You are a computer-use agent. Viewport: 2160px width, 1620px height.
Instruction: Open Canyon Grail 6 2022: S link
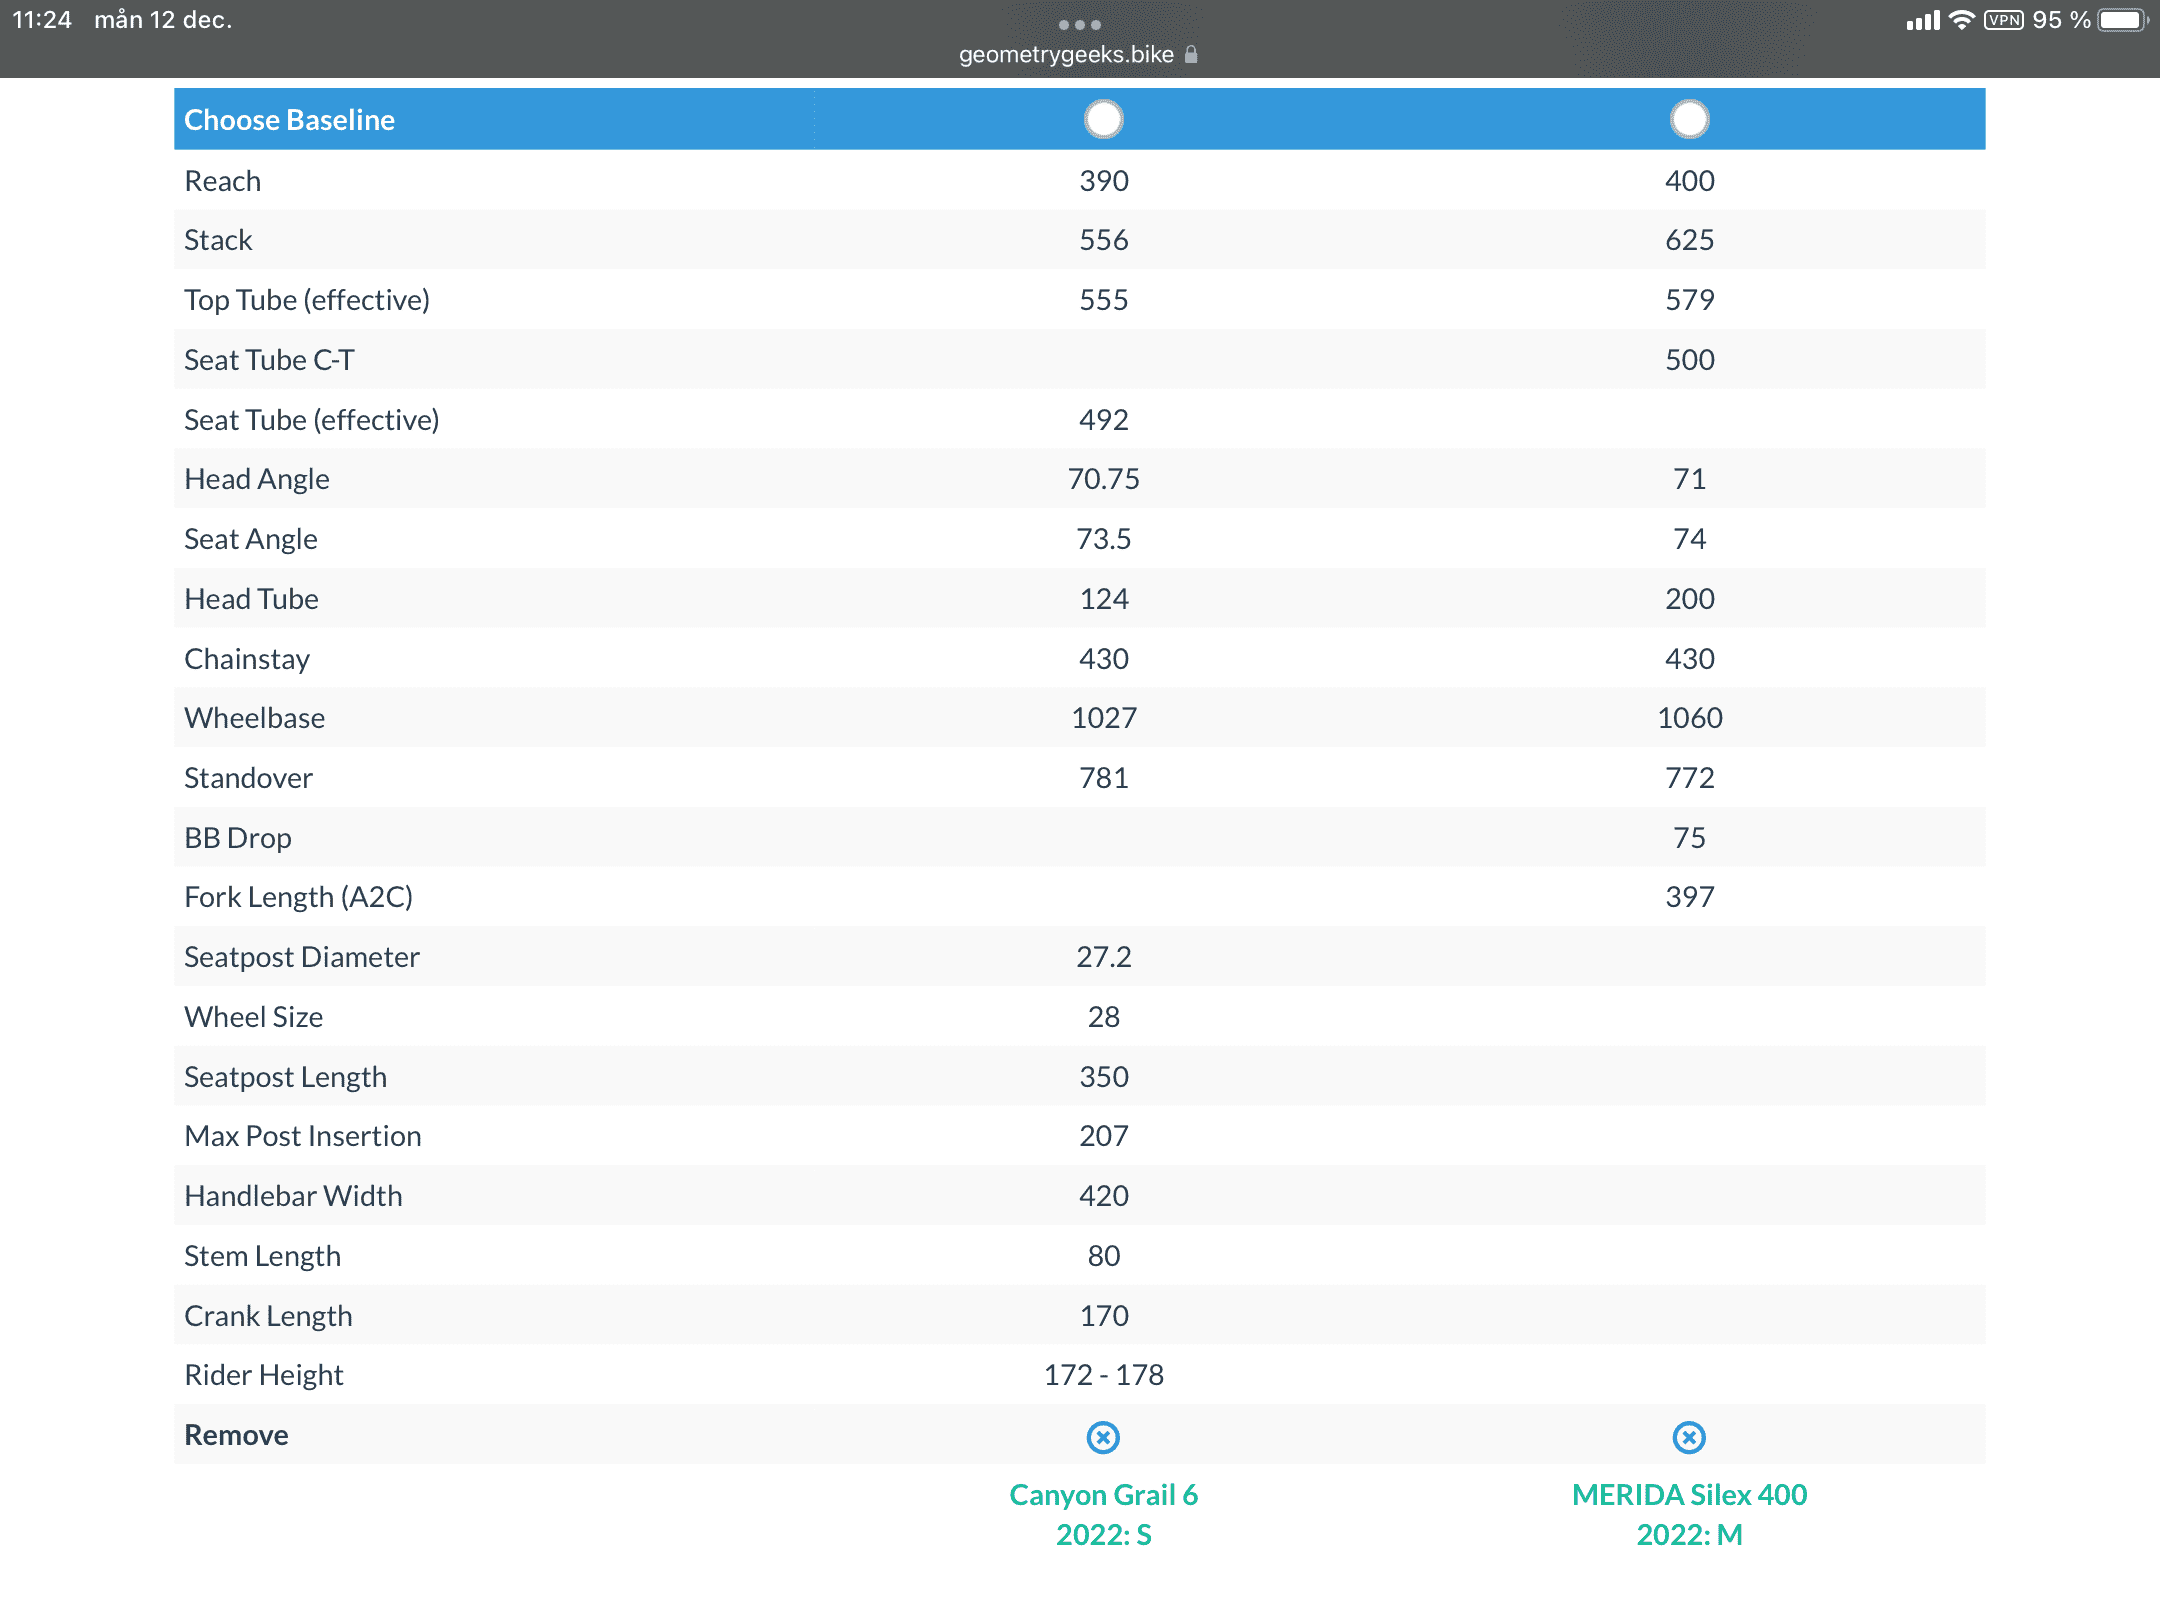1103,1514
